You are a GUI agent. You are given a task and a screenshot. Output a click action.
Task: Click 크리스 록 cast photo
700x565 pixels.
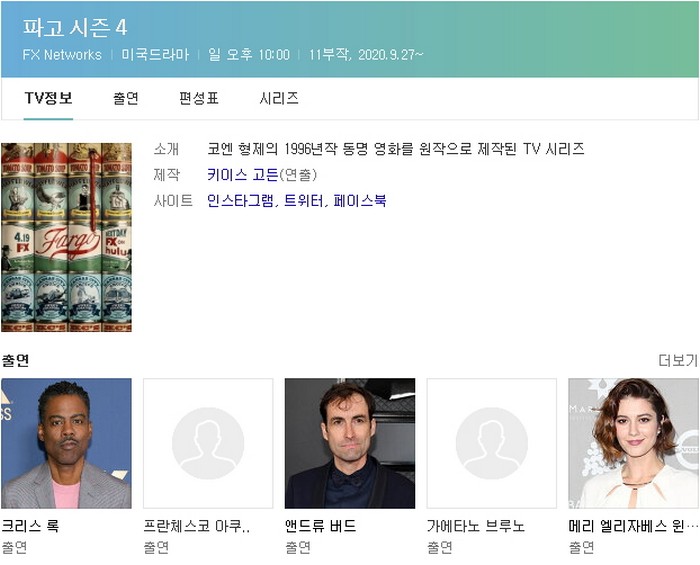[x=66, y=443]
